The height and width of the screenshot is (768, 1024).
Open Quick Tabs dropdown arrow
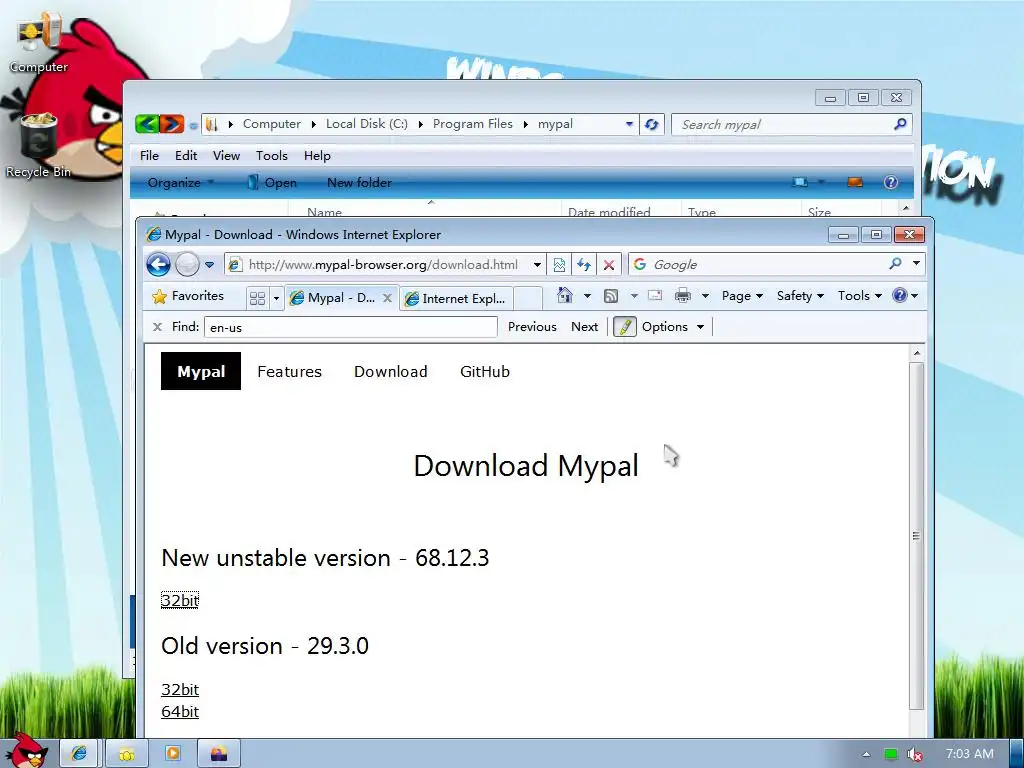(x=276, y=298)
